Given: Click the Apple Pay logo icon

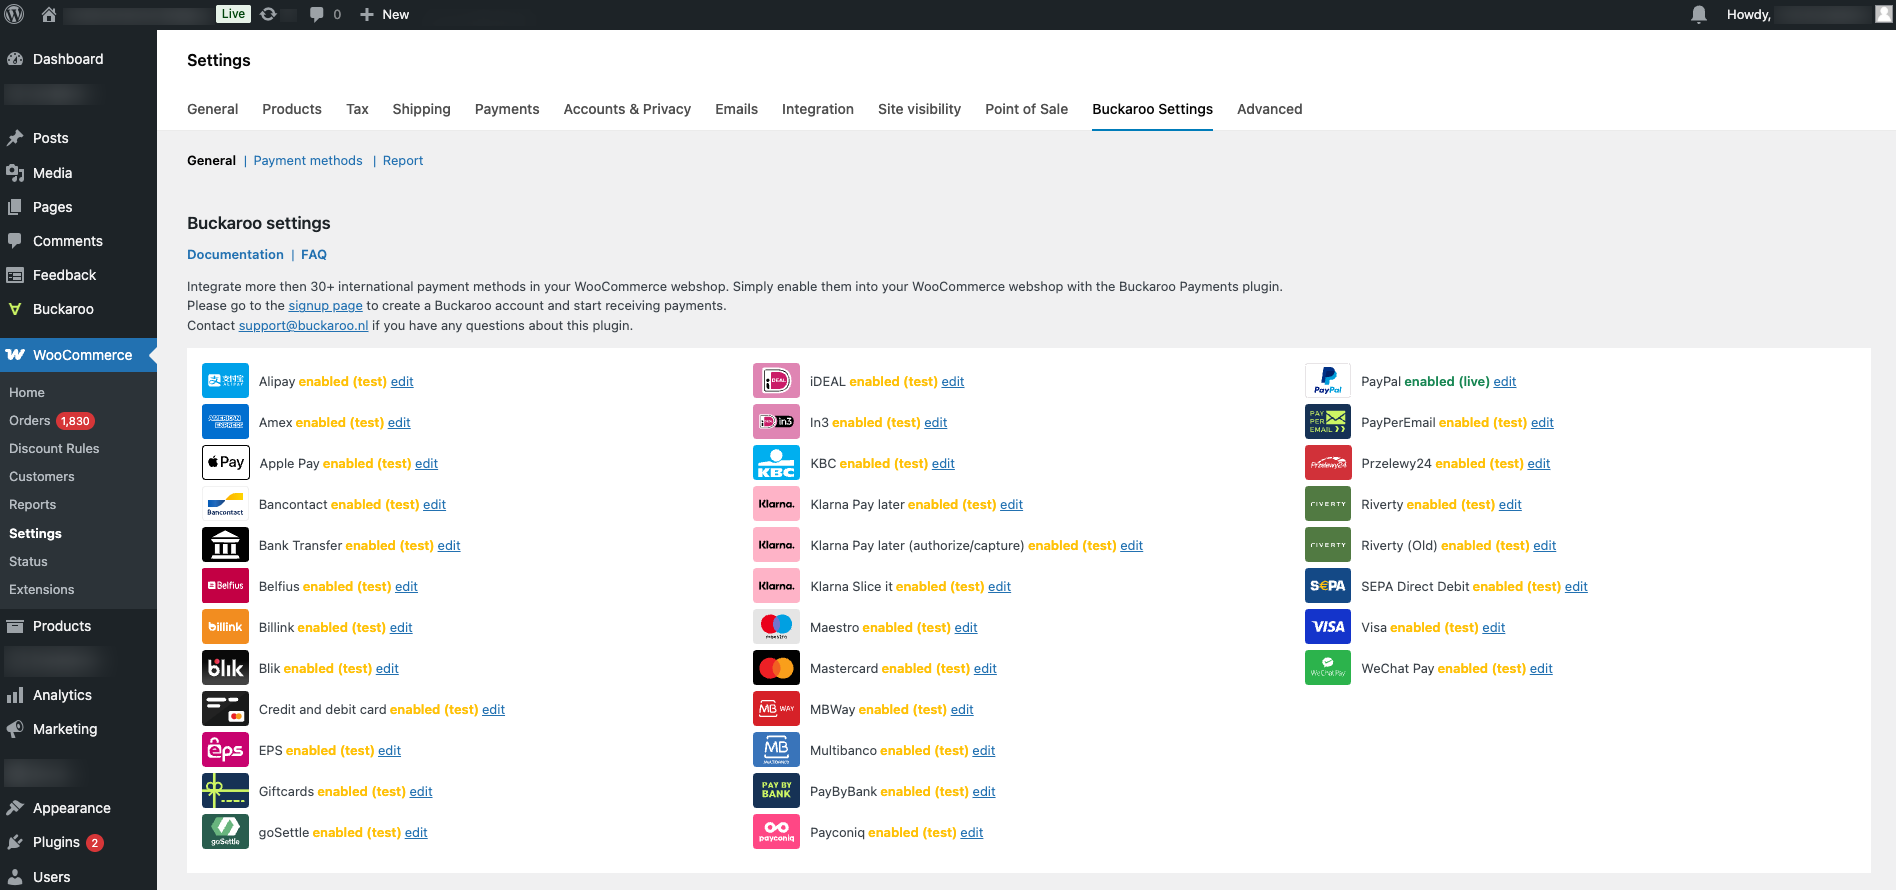Looking at the screenshot, I should (x=225, y=463).
